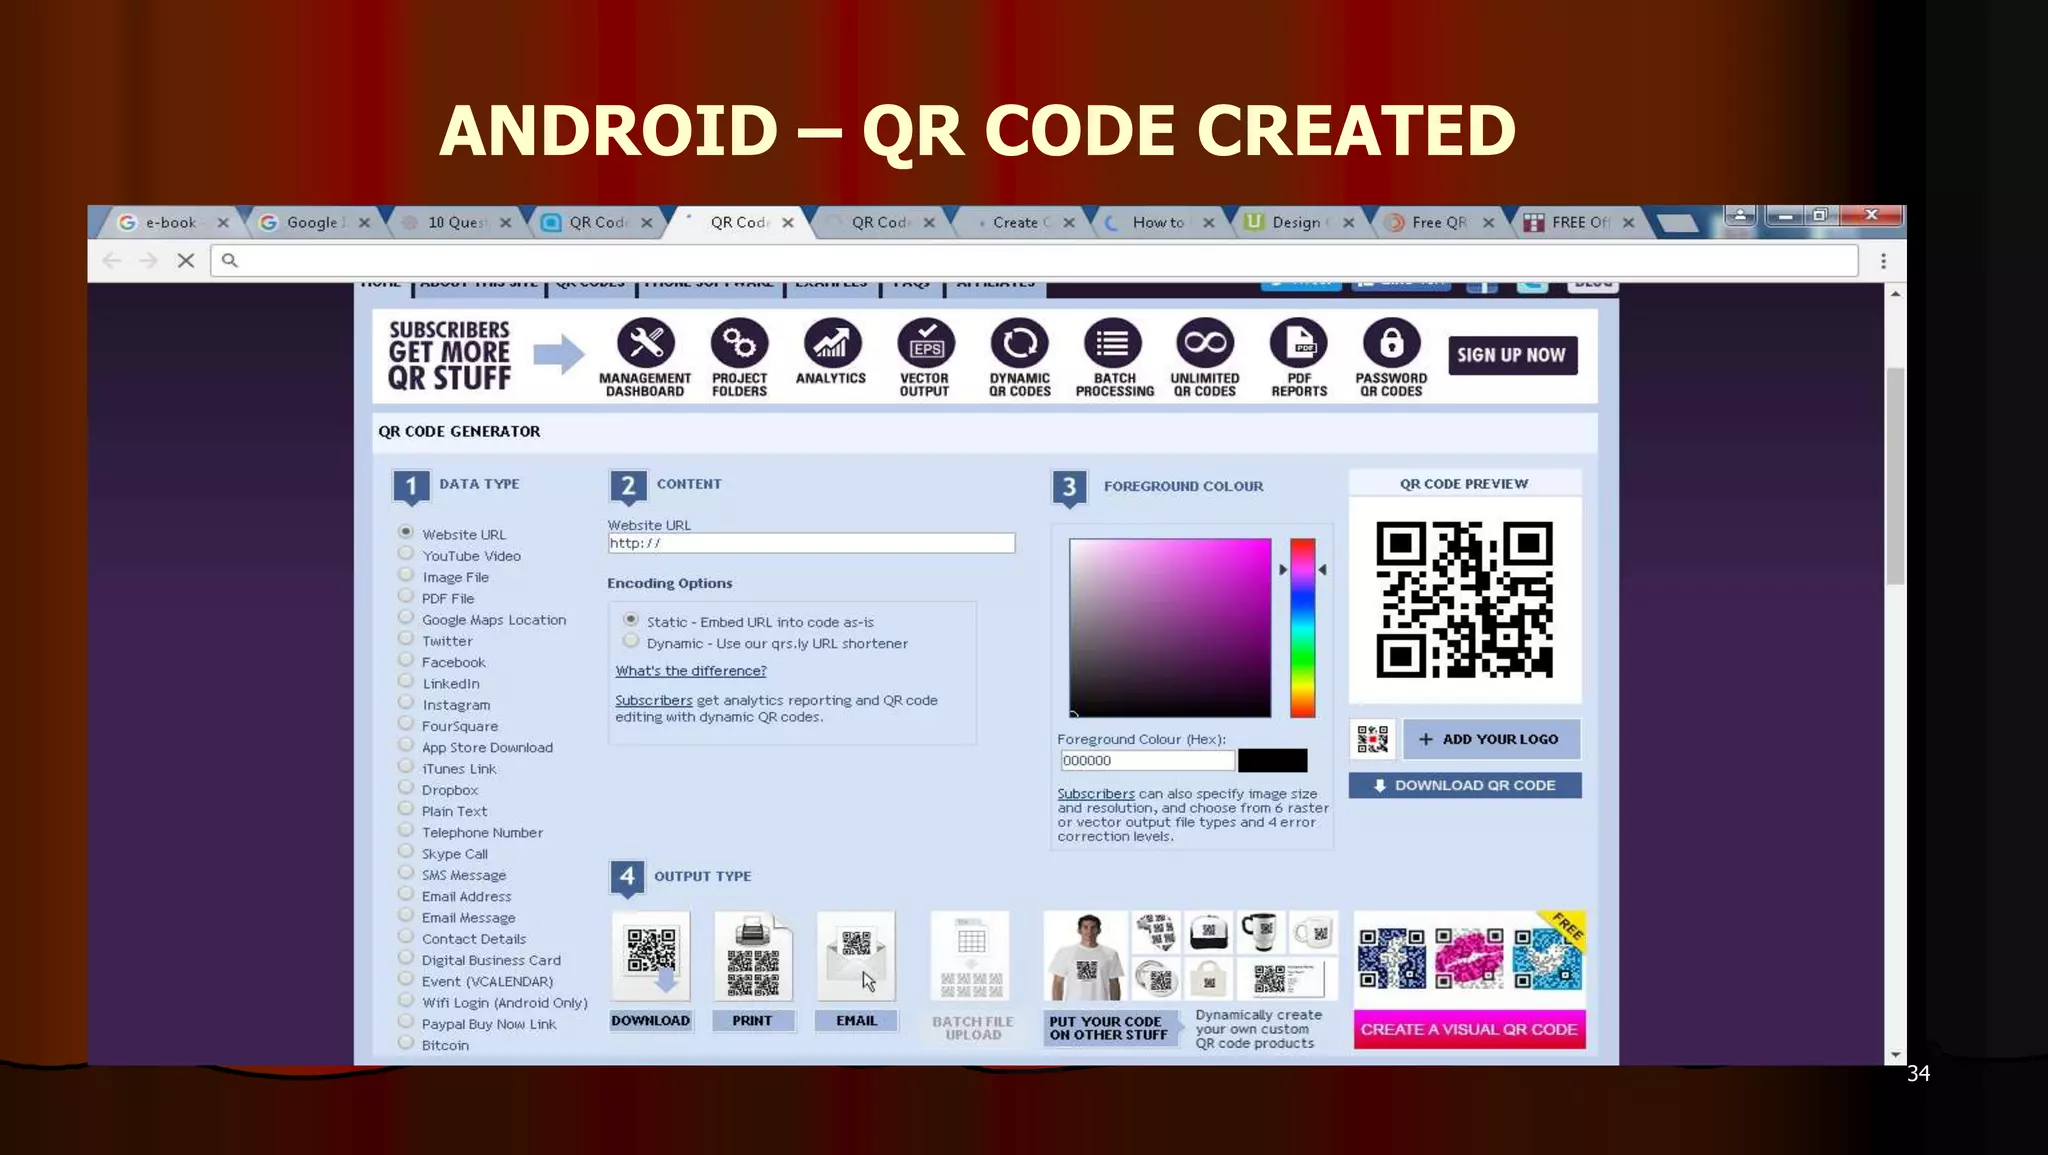The height and width of the screenshot is (1155, 2048).
Task: Select the Wifi Login (Android Only) type
Action: pos(406,1000)
